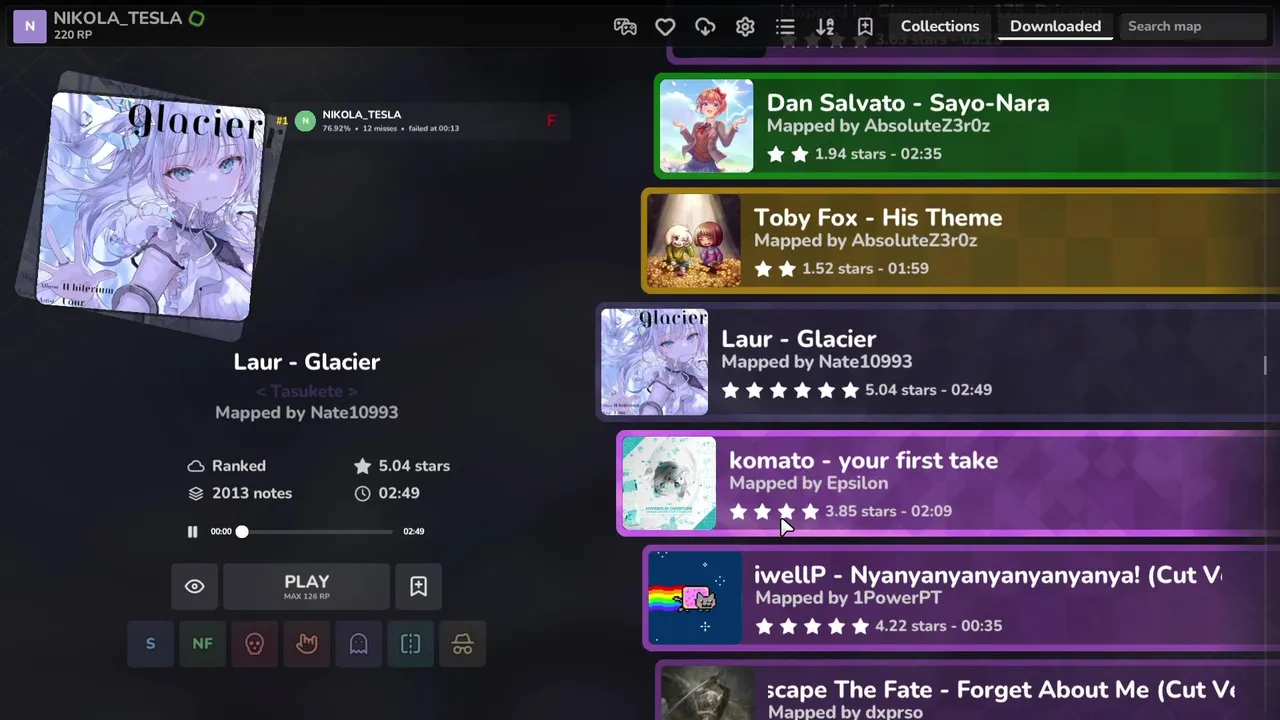The height and width of the screenshot is (720, 1280).
Task: Click the 2013 notes text
Action: 252,493
